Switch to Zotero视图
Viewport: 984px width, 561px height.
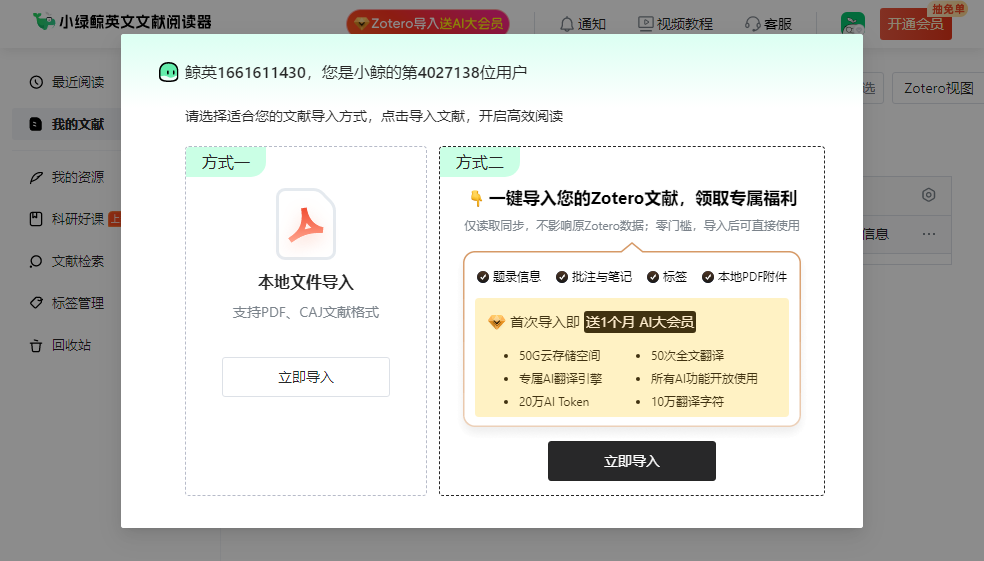coord(938,88)
